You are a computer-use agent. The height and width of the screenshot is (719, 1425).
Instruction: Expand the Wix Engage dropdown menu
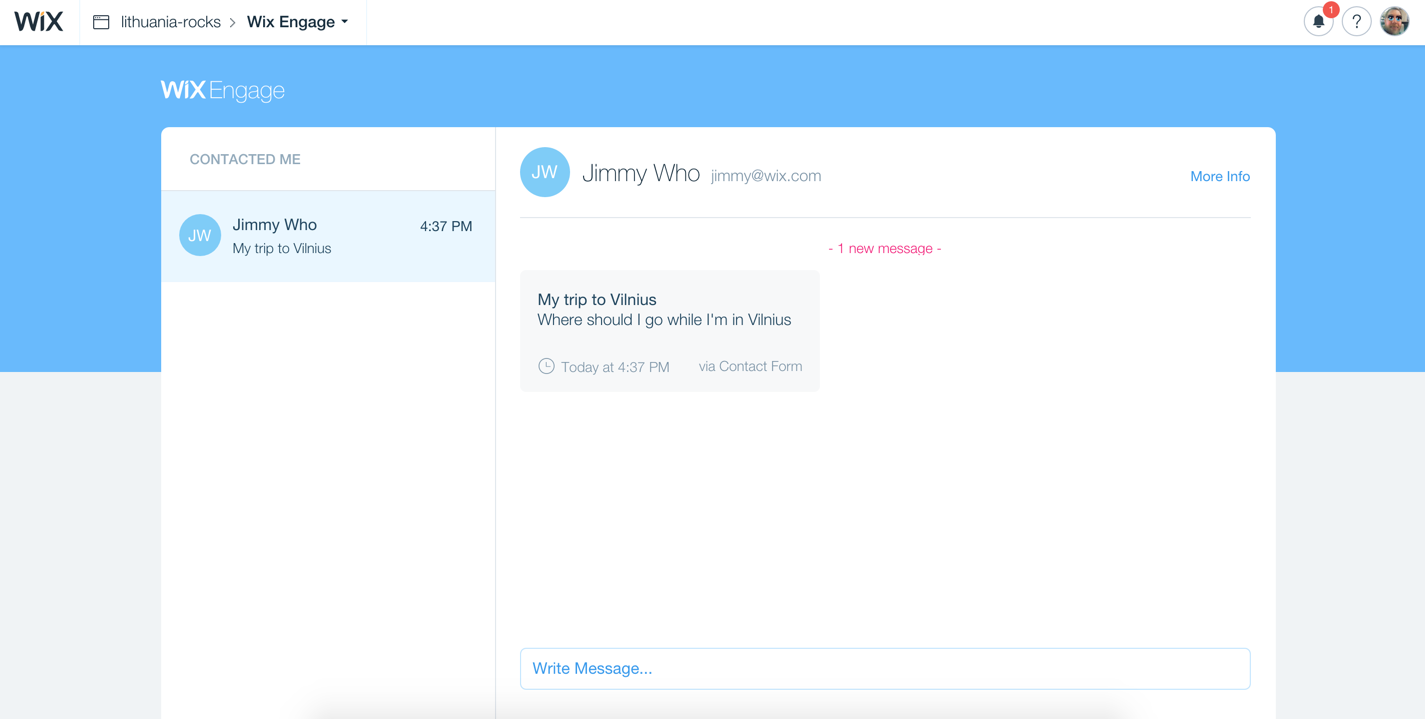click(x=298, y=22)
